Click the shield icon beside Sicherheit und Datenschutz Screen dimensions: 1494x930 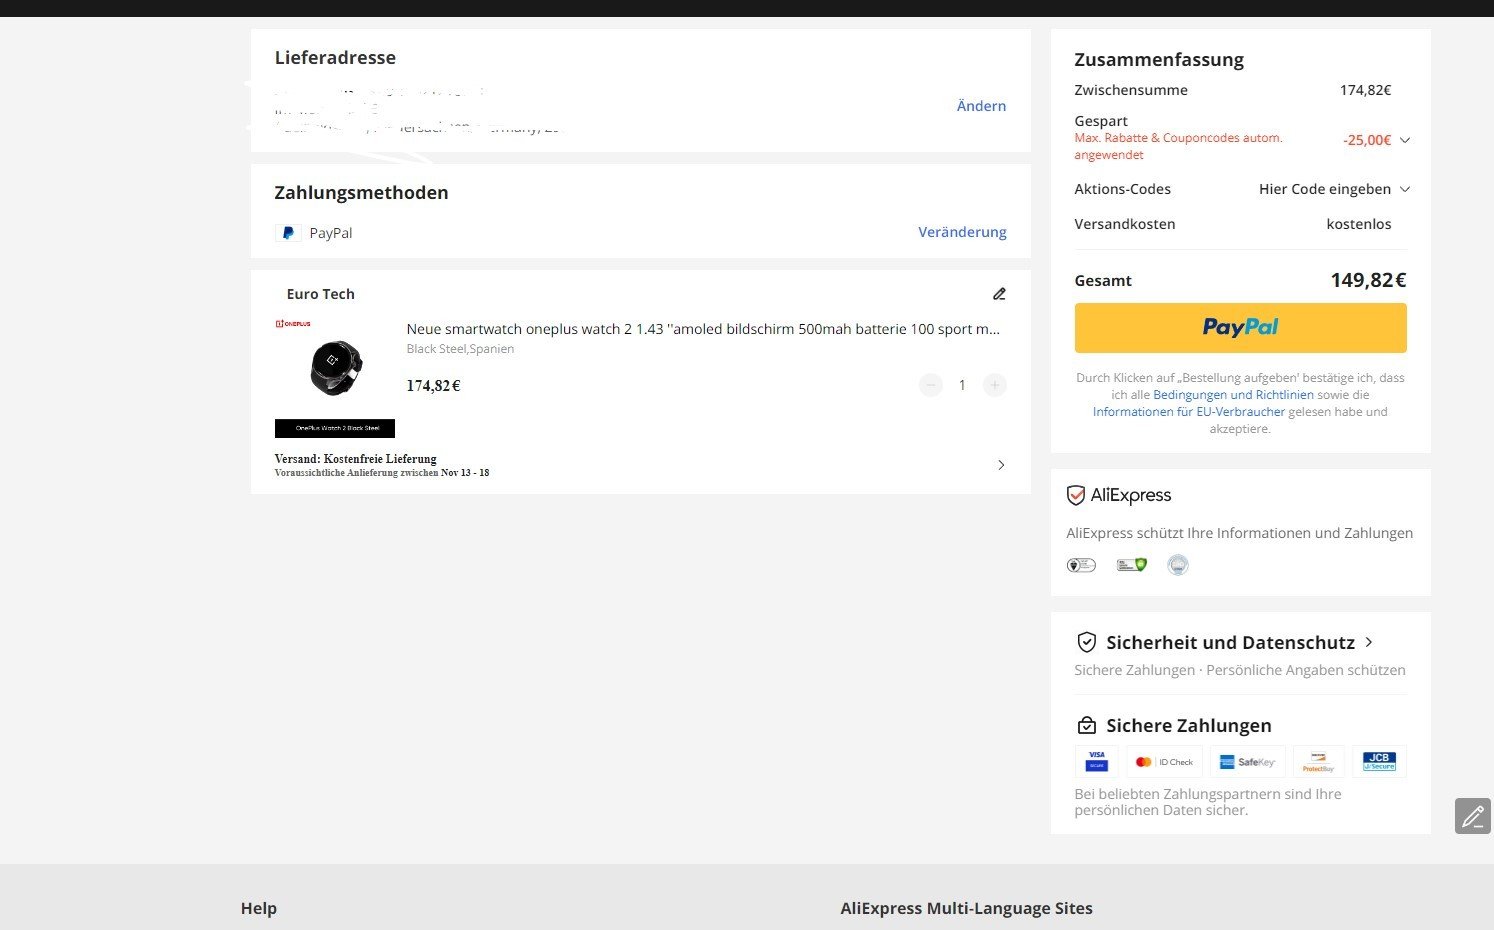tap(1086, 642)
